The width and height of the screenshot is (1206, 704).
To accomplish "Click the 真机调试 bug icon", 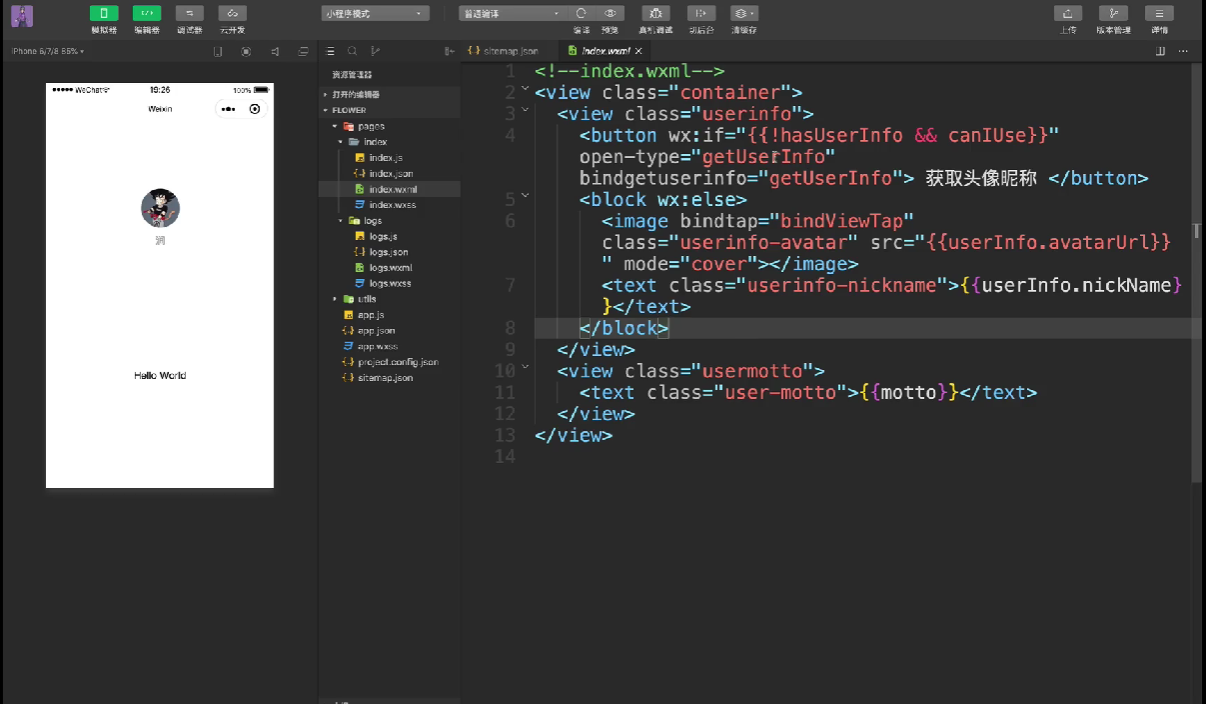I will tap(656, 13).
